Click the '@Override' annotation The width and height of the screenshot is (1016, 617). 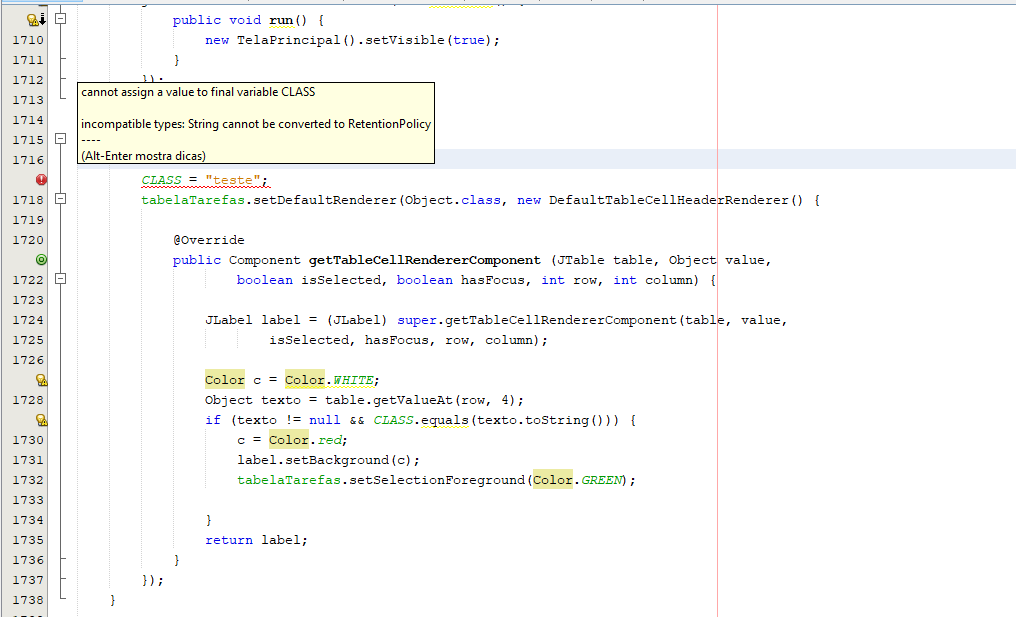[x=209, y=240]
